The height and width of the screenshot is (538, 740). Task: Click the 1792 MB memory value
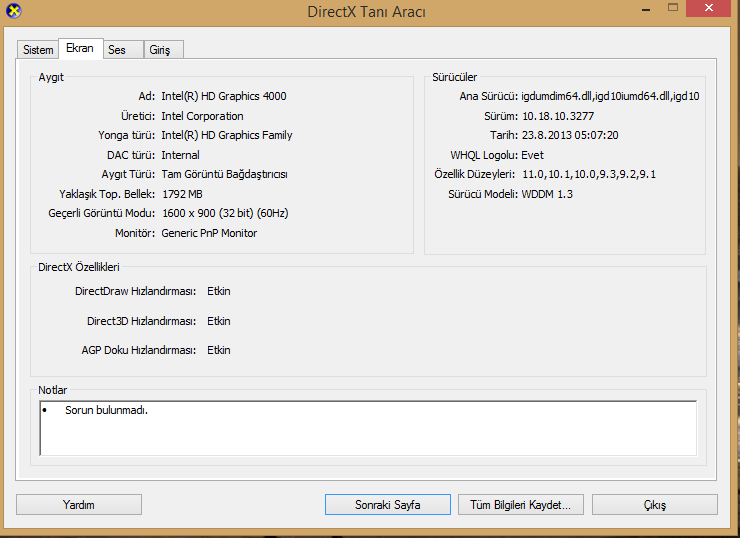pyautogui.click(x=182, y=194)
